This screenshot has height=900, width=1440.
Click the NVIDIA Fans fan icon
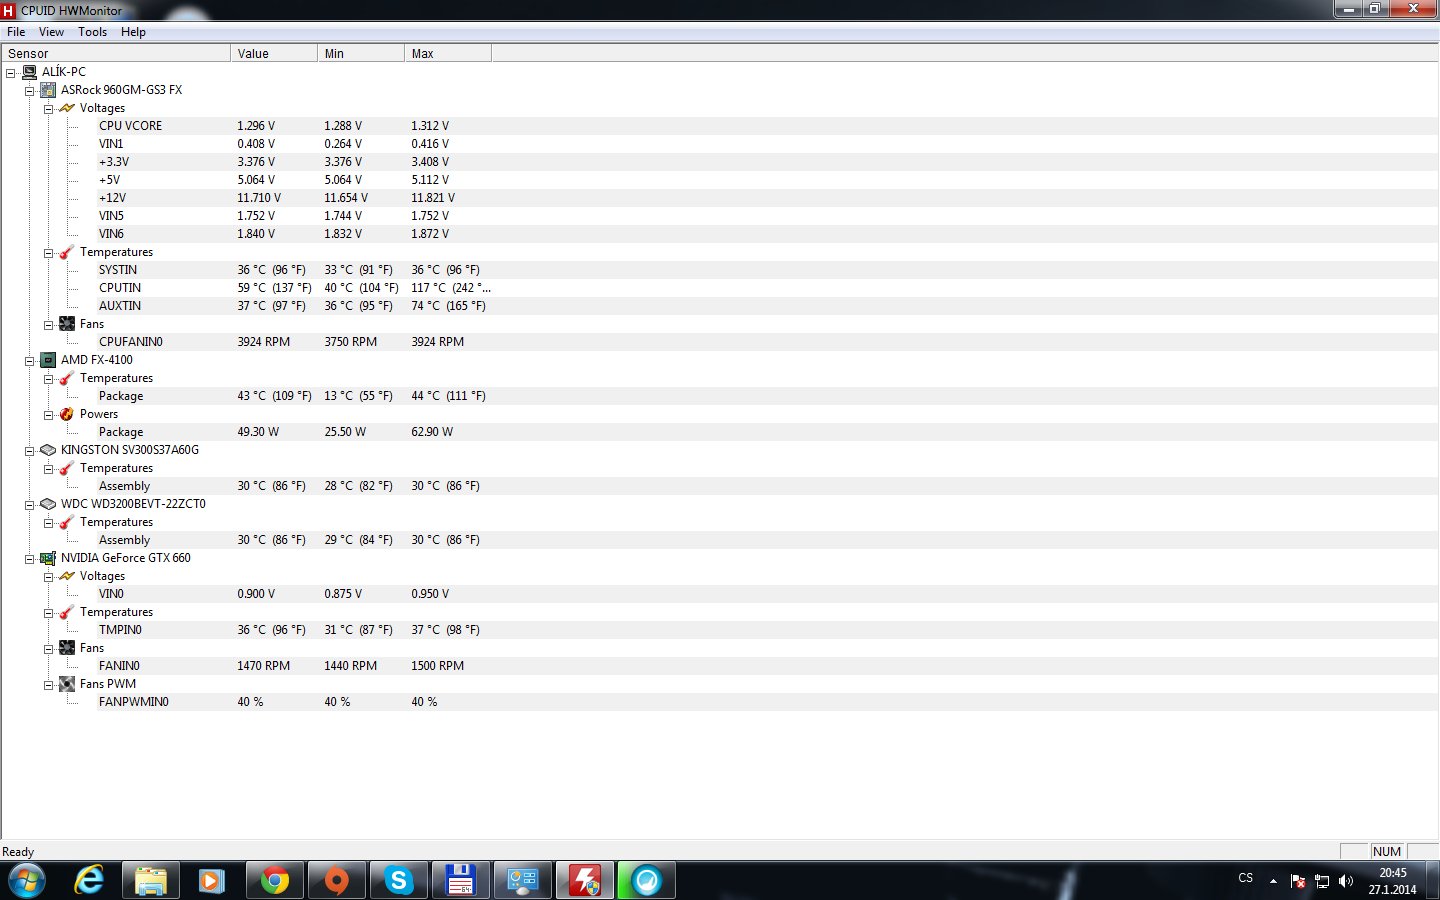click(x=67, y=648)
